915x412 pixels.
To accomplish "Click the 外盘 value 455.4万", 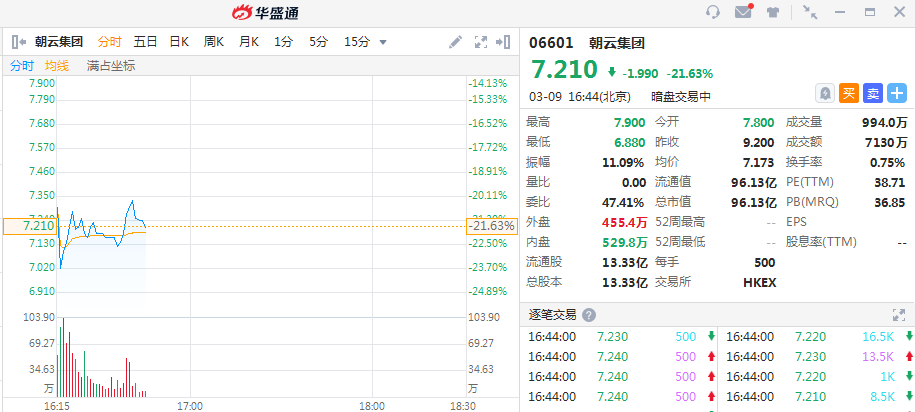I will click(x=625, y=222).
